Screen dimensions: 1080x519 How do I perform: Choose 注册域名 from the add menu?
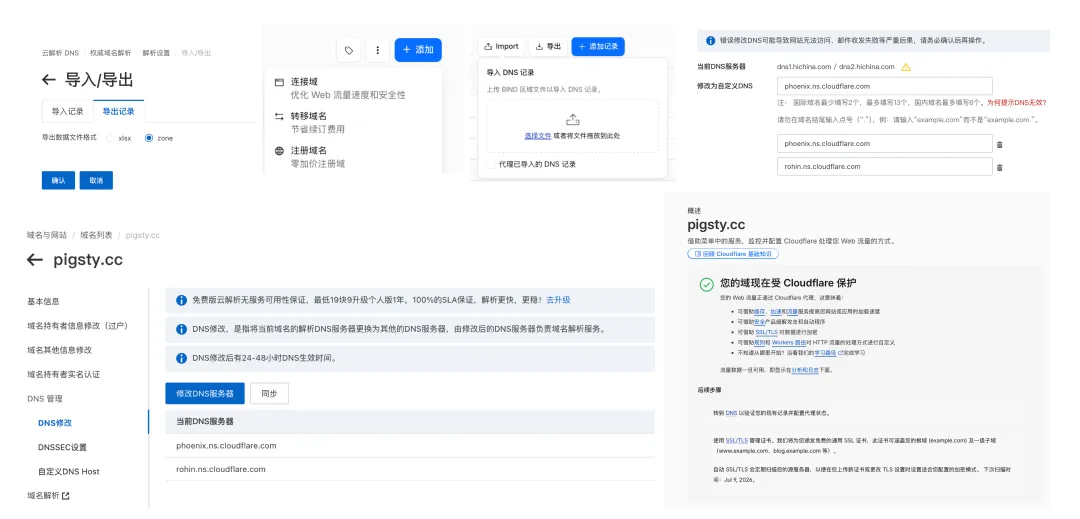click(x=352, y=157)
